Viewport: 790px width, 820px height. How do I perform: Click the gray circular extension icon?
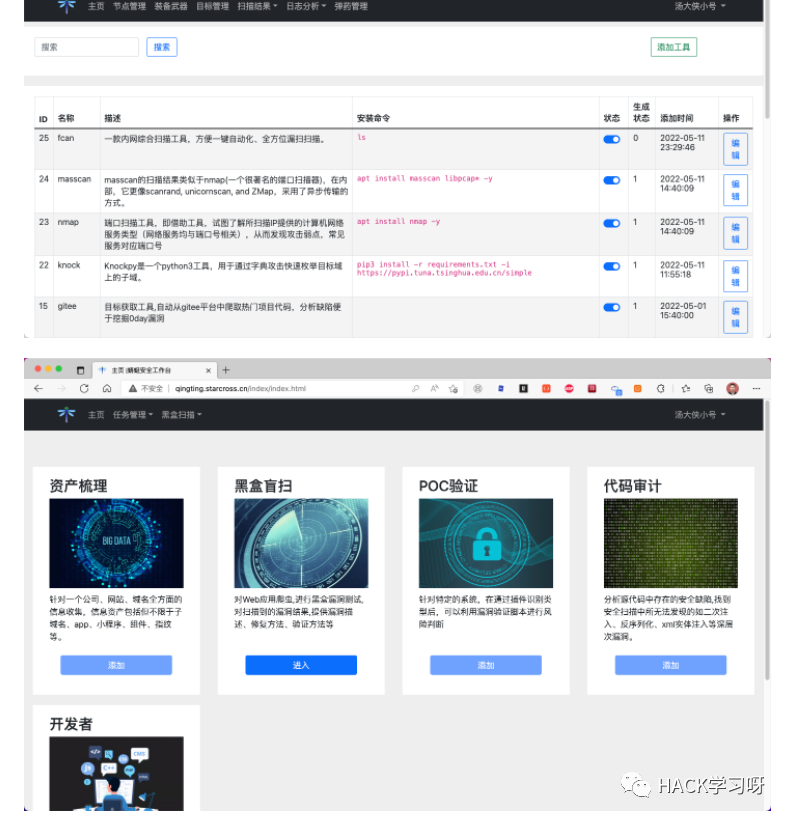[477, 389]
